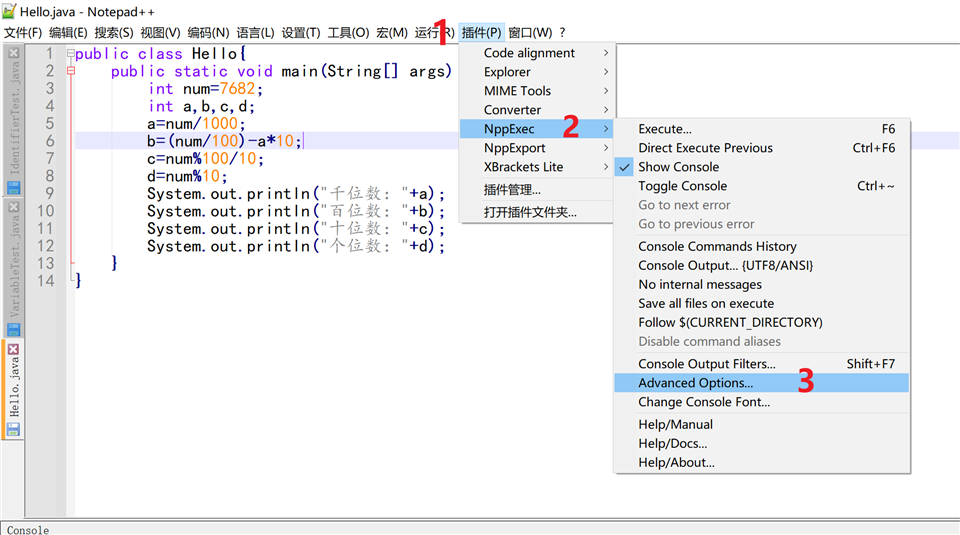Expand the Code alignment submenu

[537, 53]
